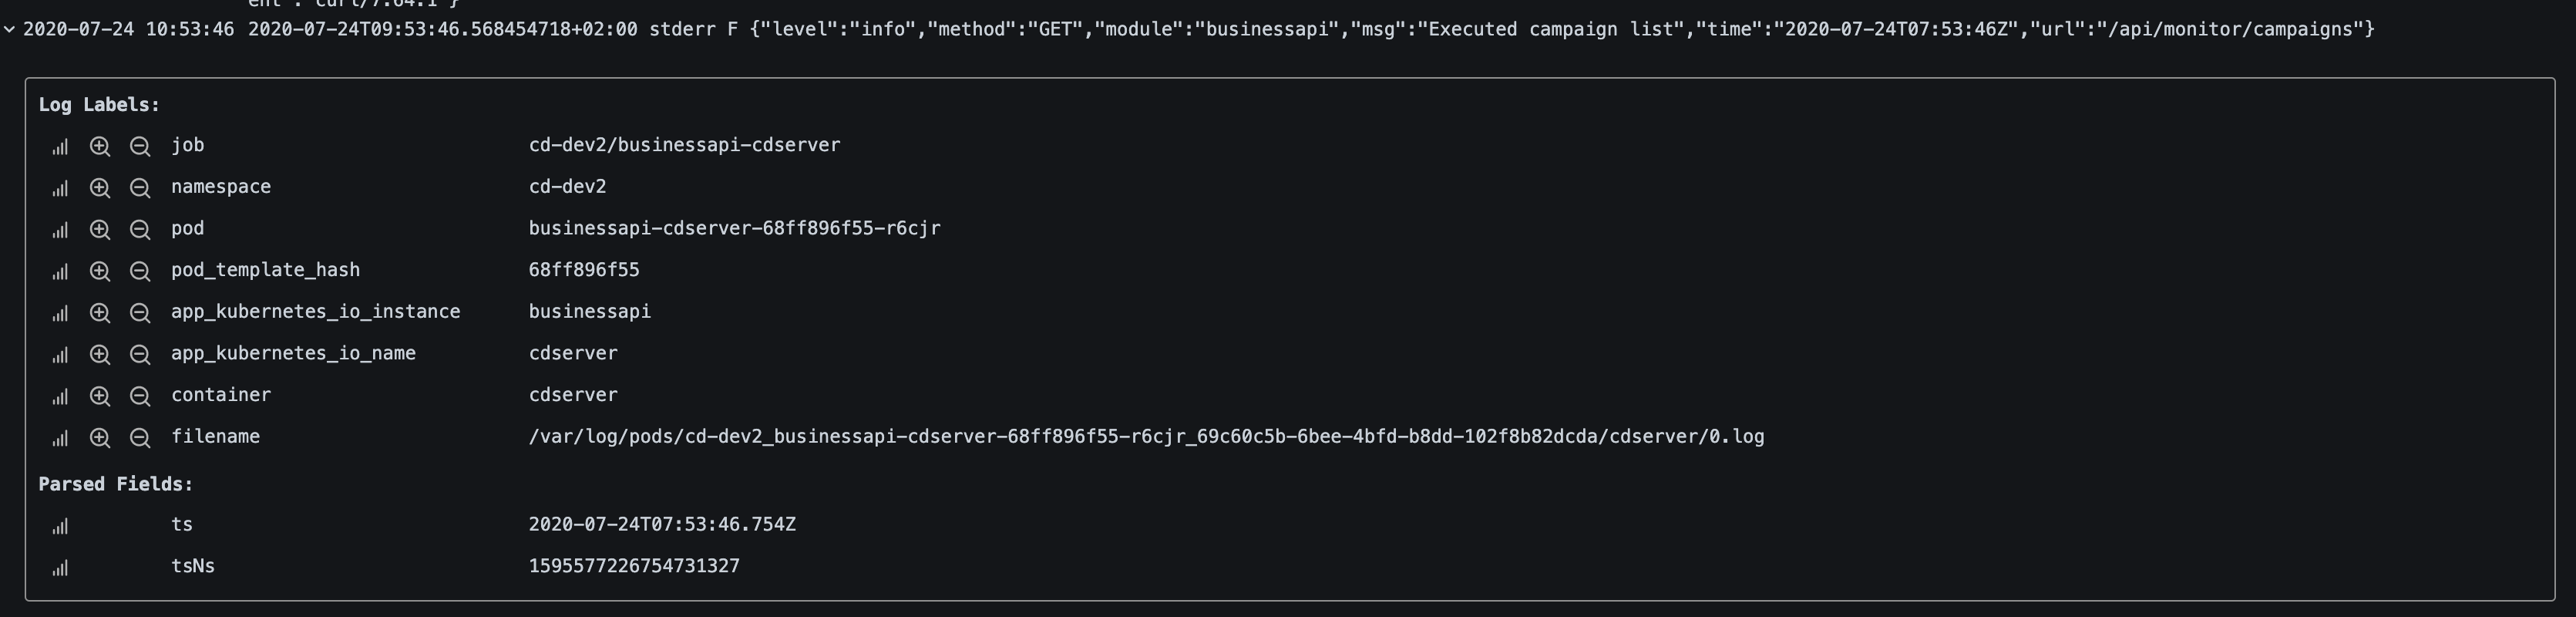Viewport: 2576px width, 617px height.
Task: Filter out the filename label value
Action: pos(139,438)
